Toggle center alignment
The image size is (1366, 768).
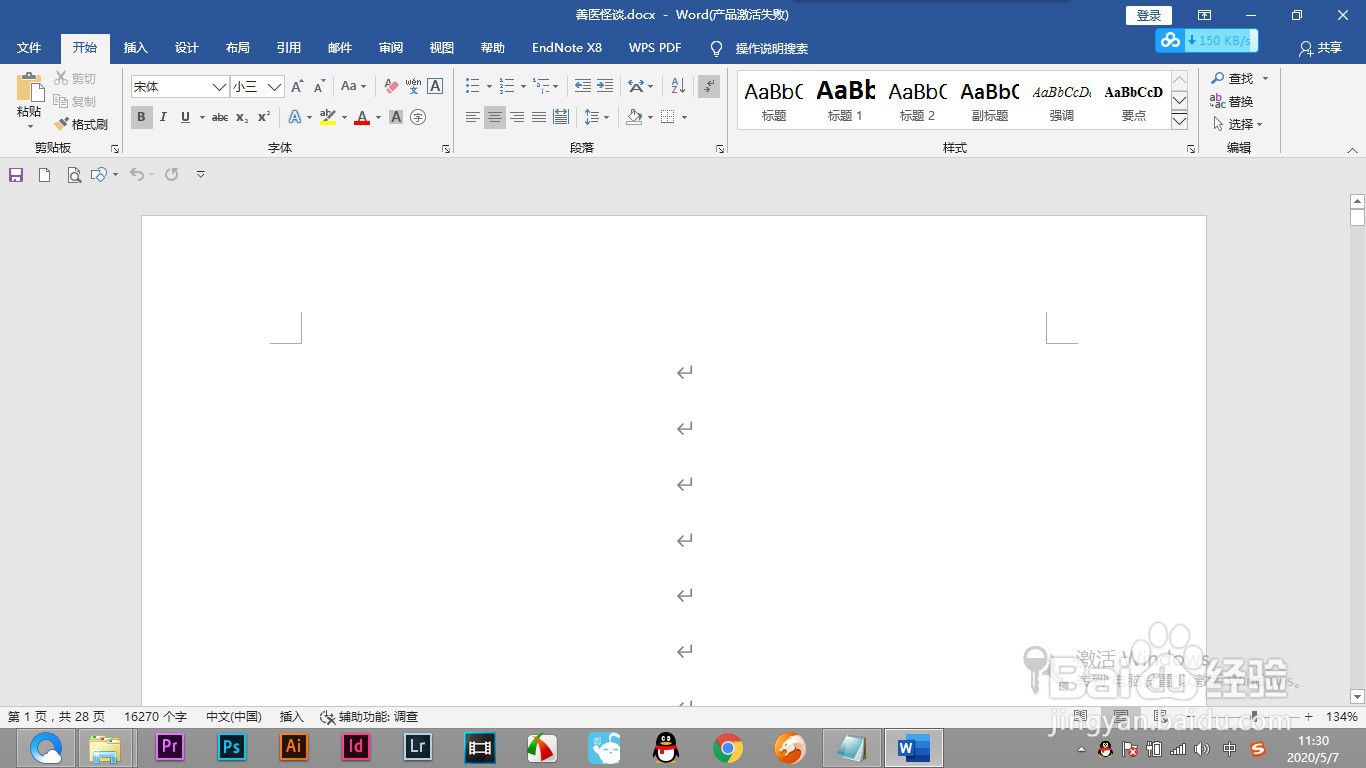(495, 117)
